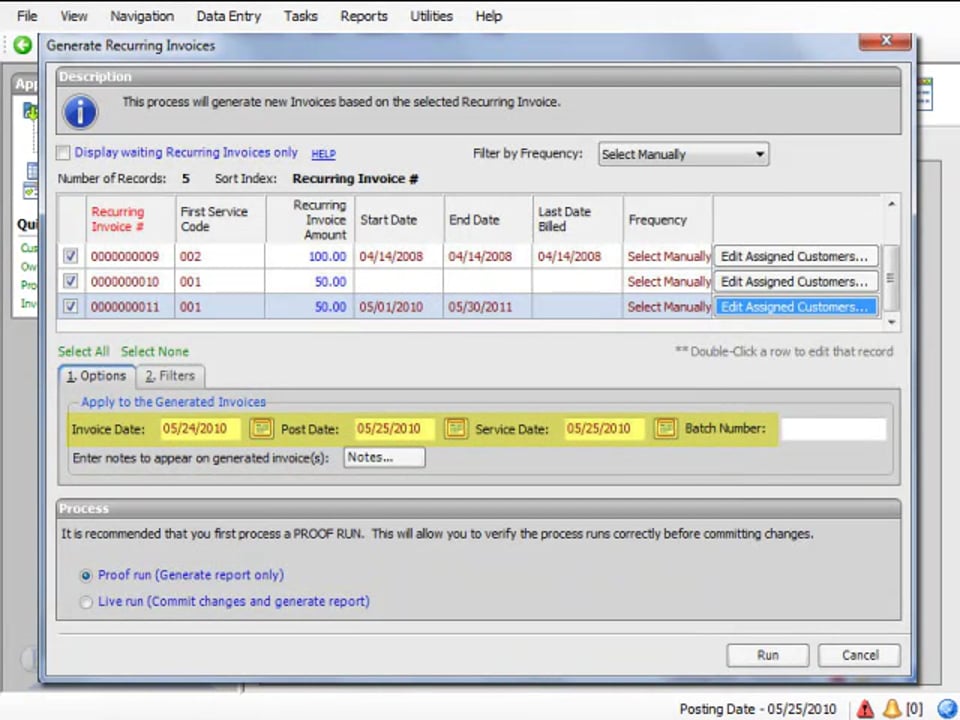This screenshot has width=960, height=720.
Task: Open the Utilities menu
Action: 431,16
